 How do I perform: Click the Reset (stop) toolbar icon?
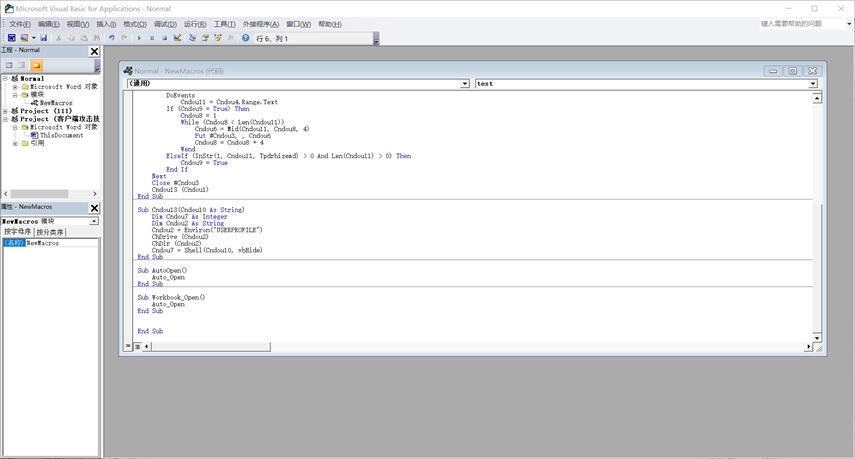[x=165, y=38]
